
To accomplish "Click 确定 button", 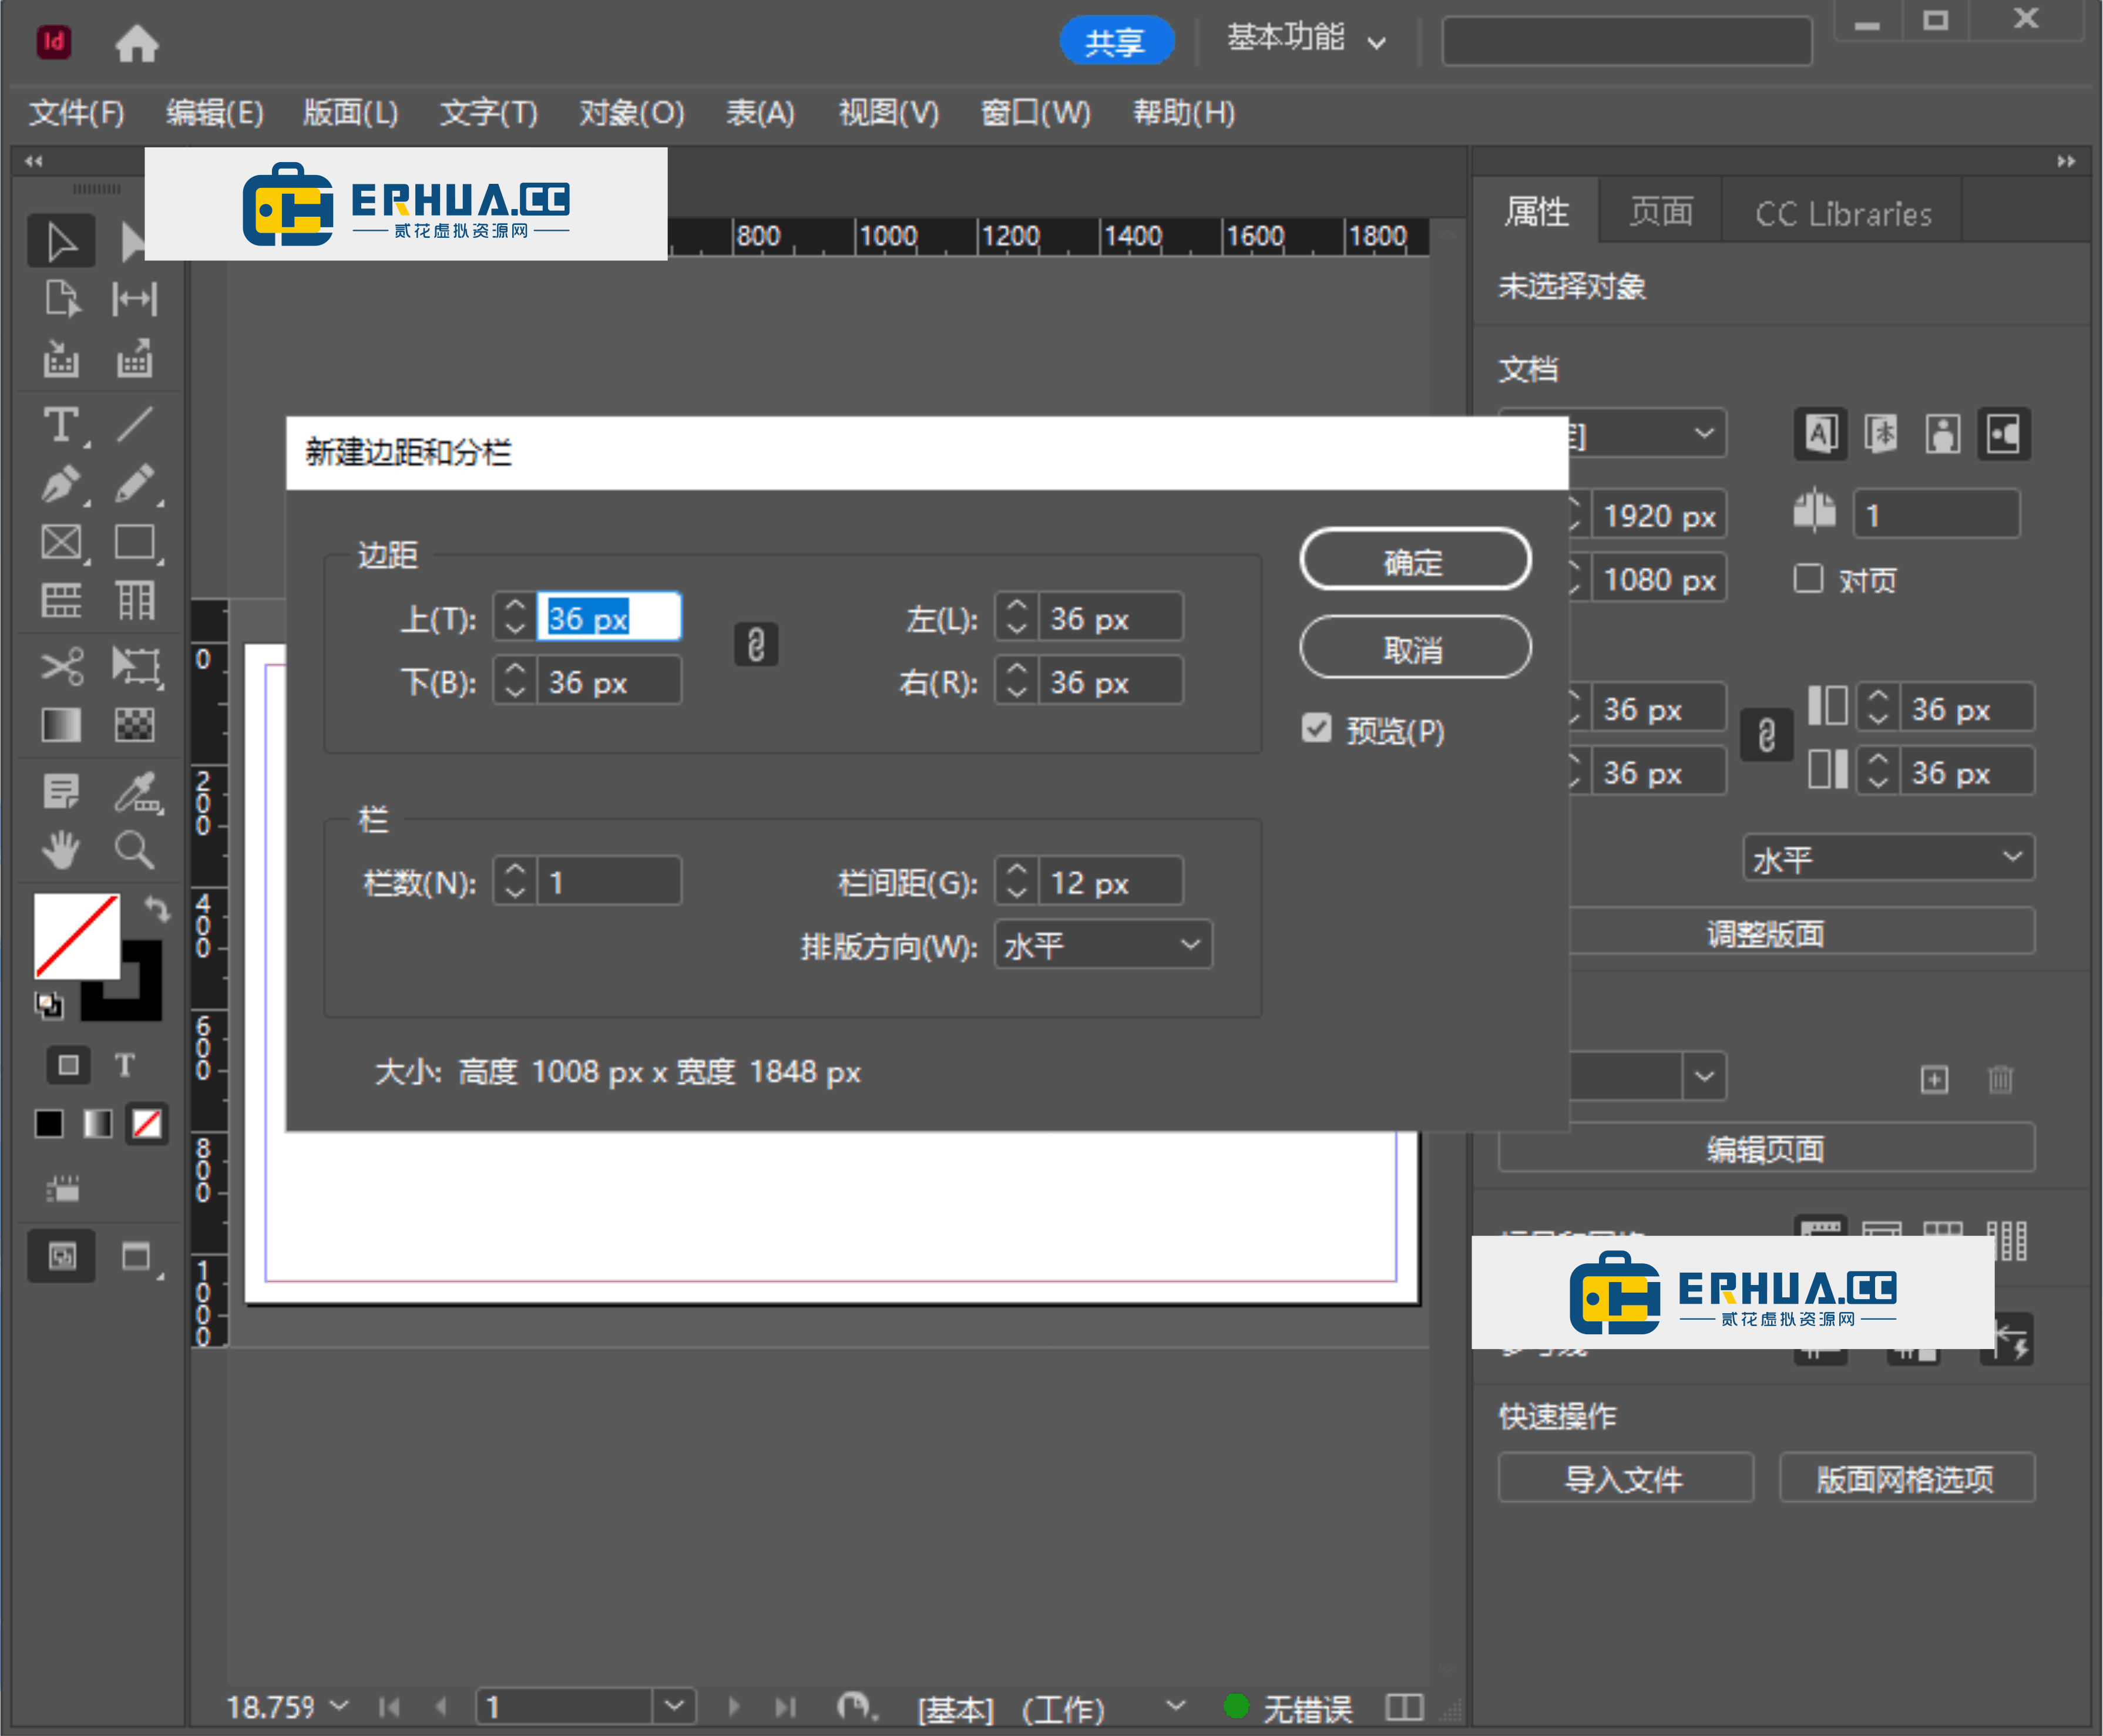I will tap(1415, 560).
